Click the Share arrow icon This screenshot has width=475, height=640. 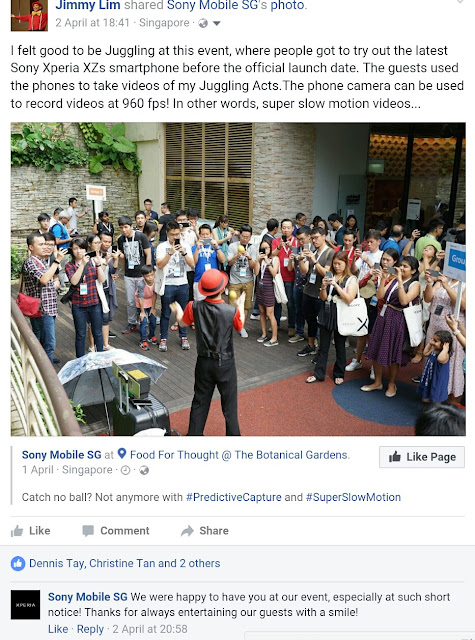point(187,531)
